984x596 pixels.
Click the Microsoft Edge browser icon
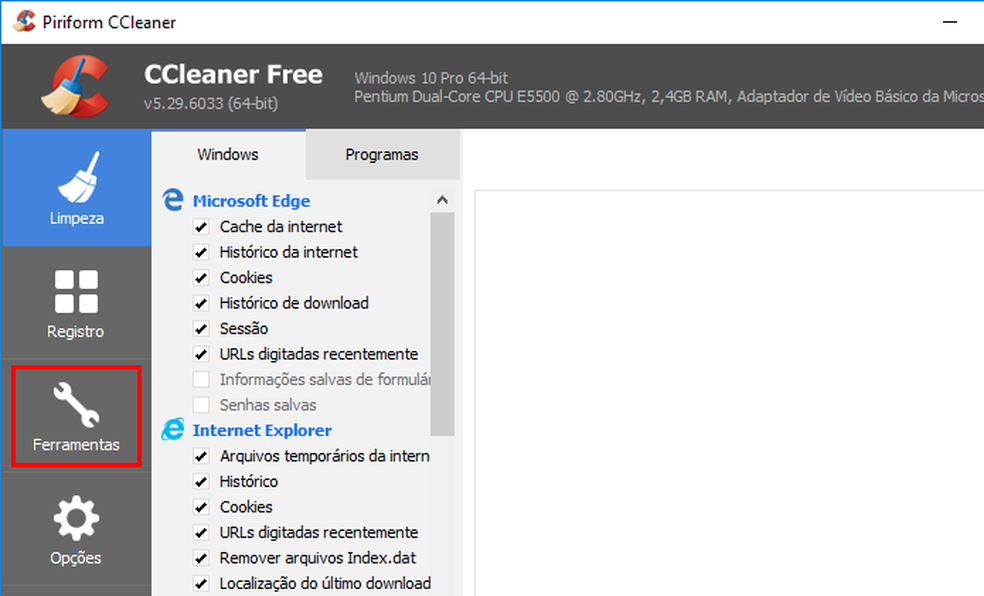click(173, 200)
